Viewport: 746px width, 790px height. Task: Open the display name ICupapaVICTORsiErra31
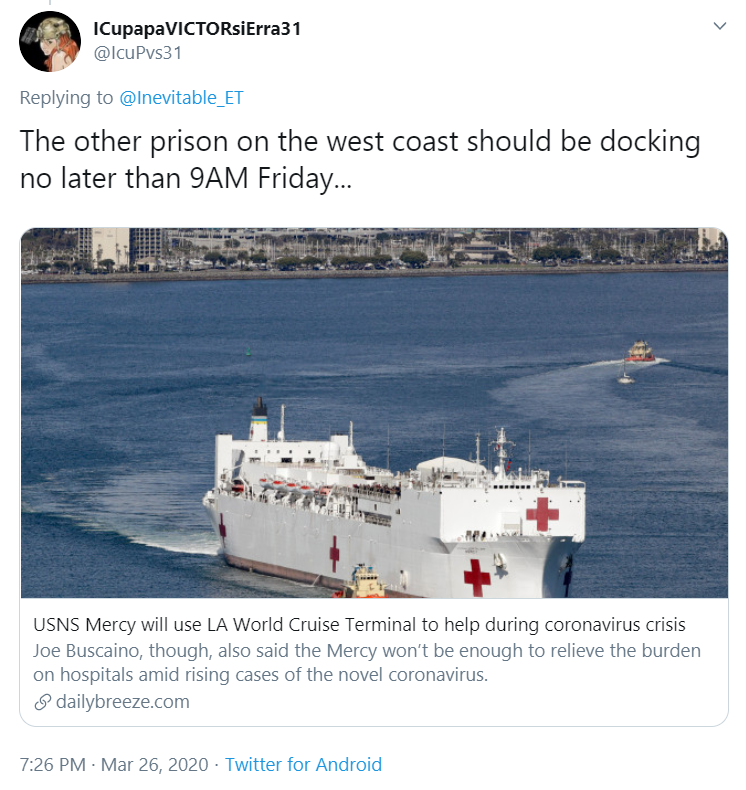click(197, 29)
